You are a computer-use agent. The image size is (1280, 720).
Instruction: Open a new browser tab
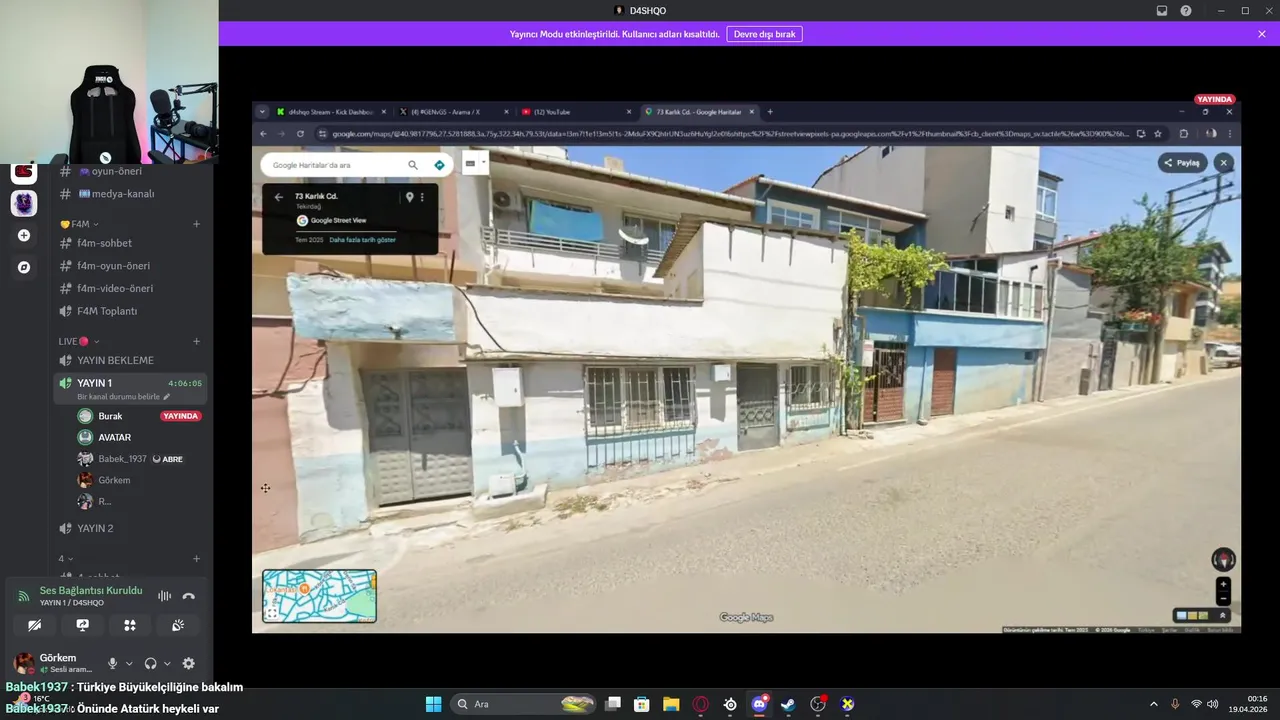tap(770, 112)
